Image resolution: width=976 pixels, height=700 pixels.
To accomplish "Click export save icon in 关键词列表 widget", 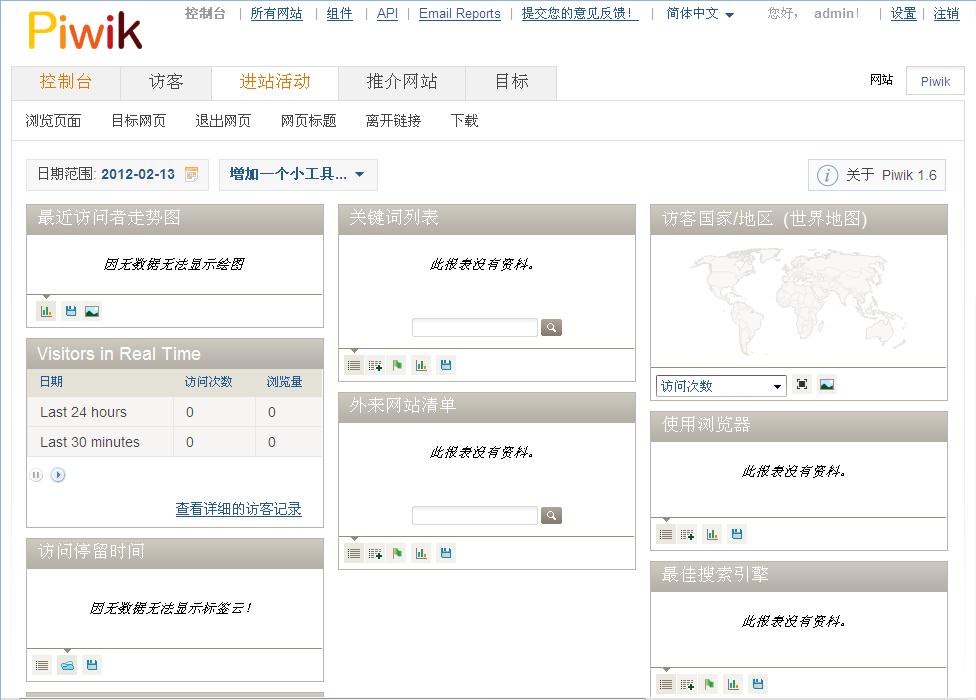I will click(446, 365).
